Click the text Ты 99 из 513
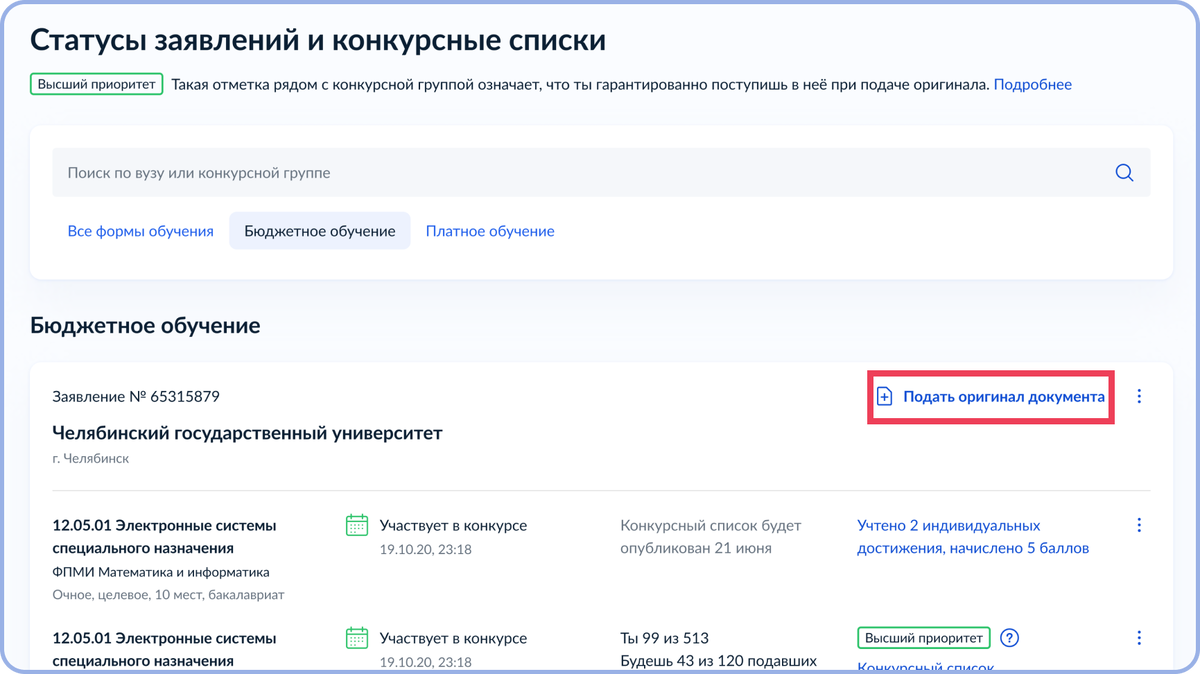Viewport: 1200px width, 674px height. coord(666,638)
